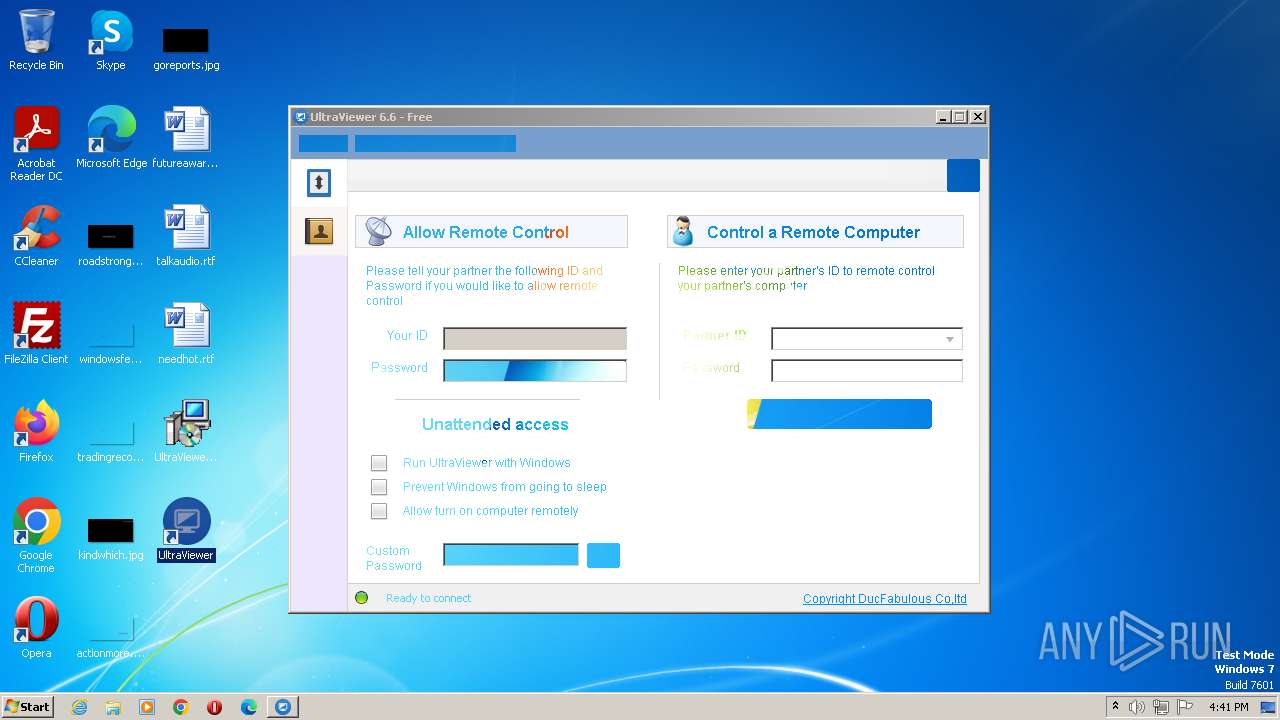Click the blue button at top right of UltraViewer panel
The height and width of the screenshot is (720, 1280).
pyautogui.click(x=963, y=175)
